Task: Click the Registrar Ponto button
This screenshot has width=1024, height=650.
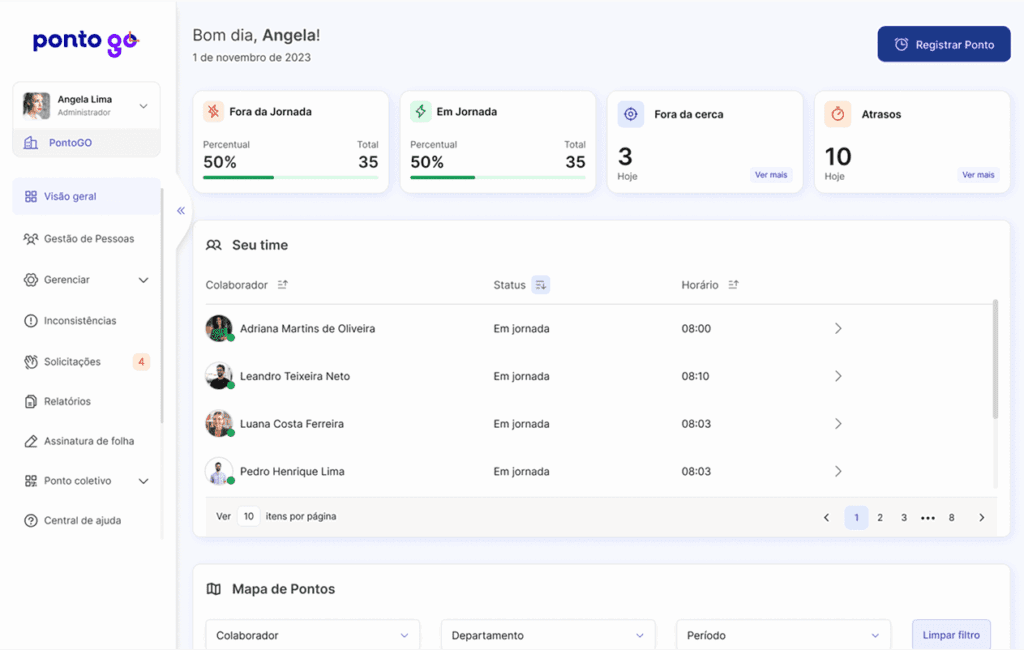Action: (943, 45)
